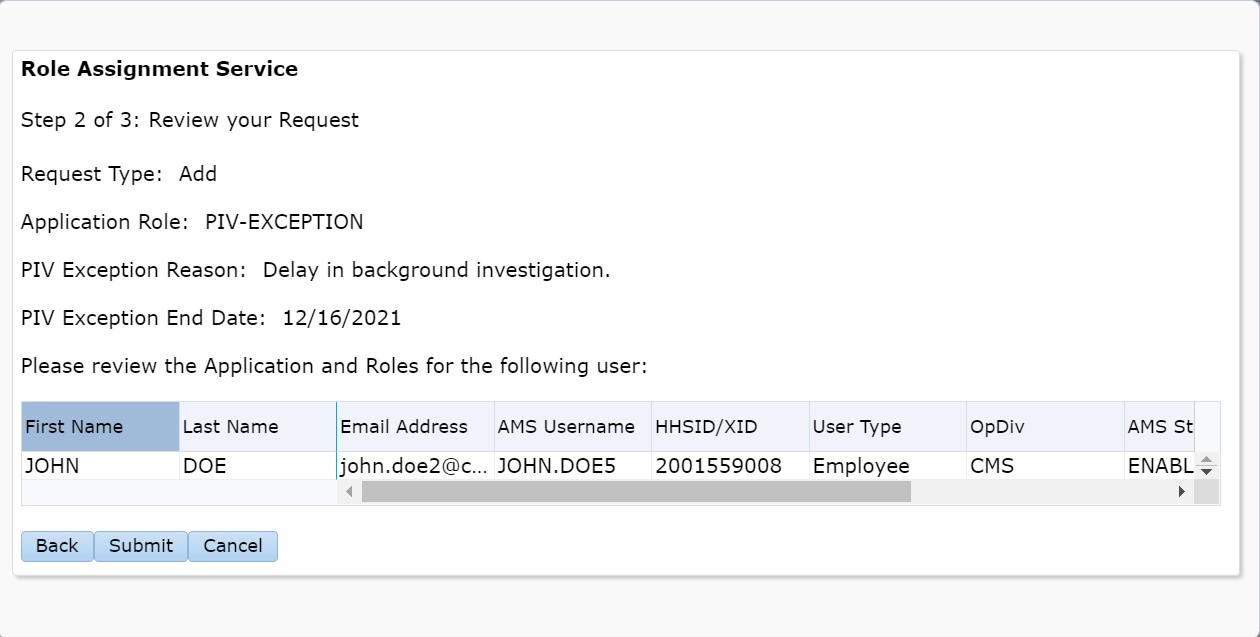Submit the role assignment request
1260x637 pixels.
click(x=141, y=546)
